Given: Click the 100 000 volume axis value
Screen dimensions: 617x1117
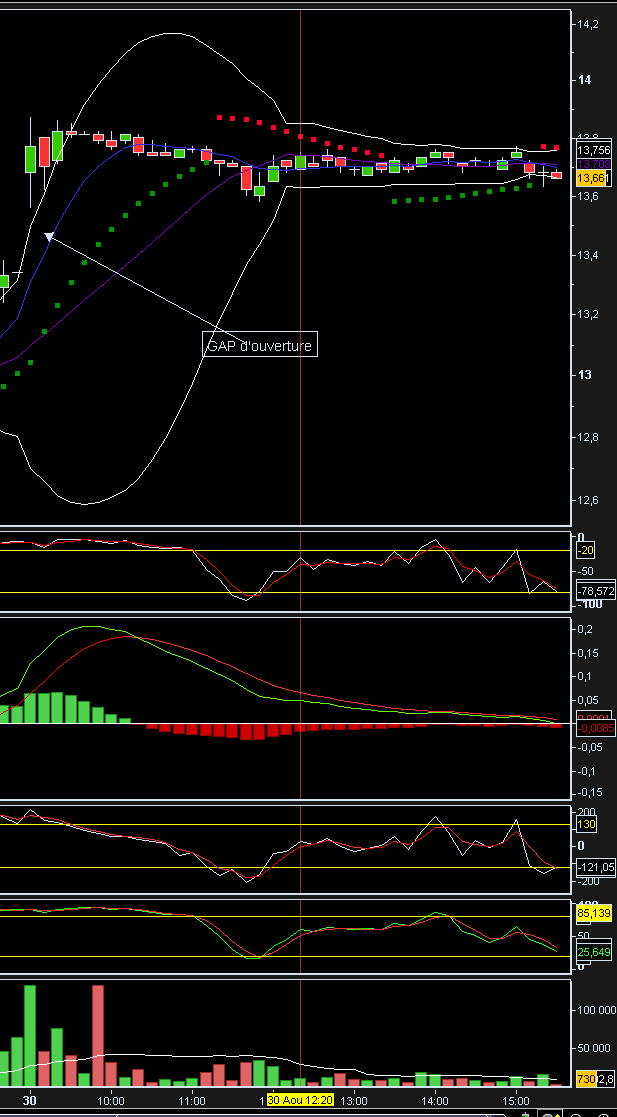Looking at the screenshot, I should tap(596, 1010).
